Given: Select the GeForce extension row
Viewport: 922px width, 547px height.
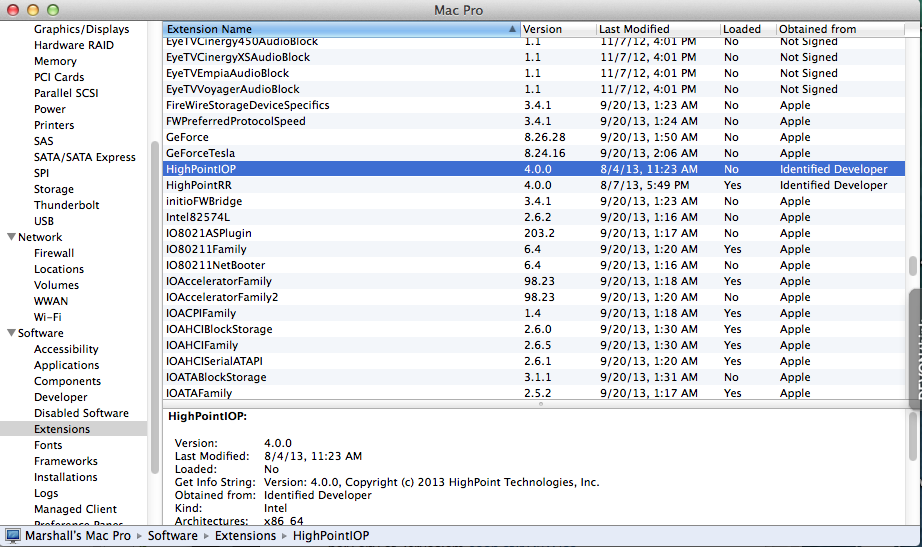Looking at the screenshot, I should 534,137.
